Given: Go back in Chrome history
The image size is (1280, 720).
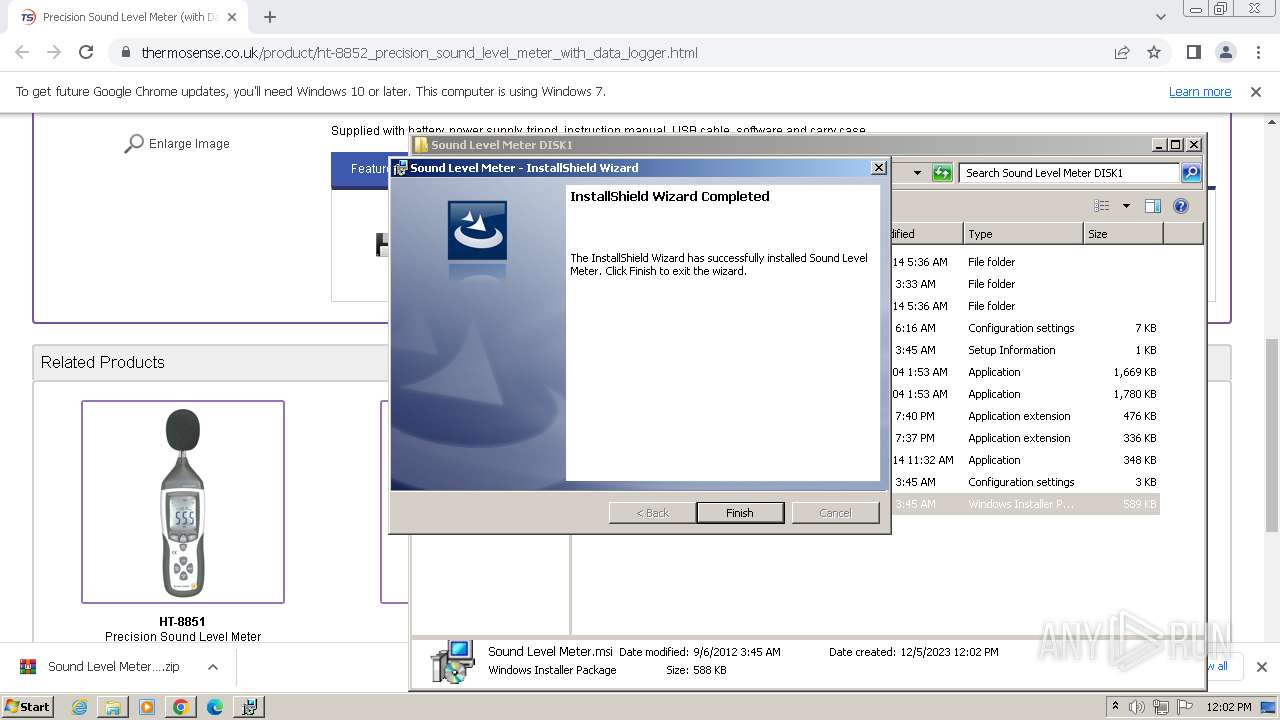Looking at the screenshot, I should (22, 52).
